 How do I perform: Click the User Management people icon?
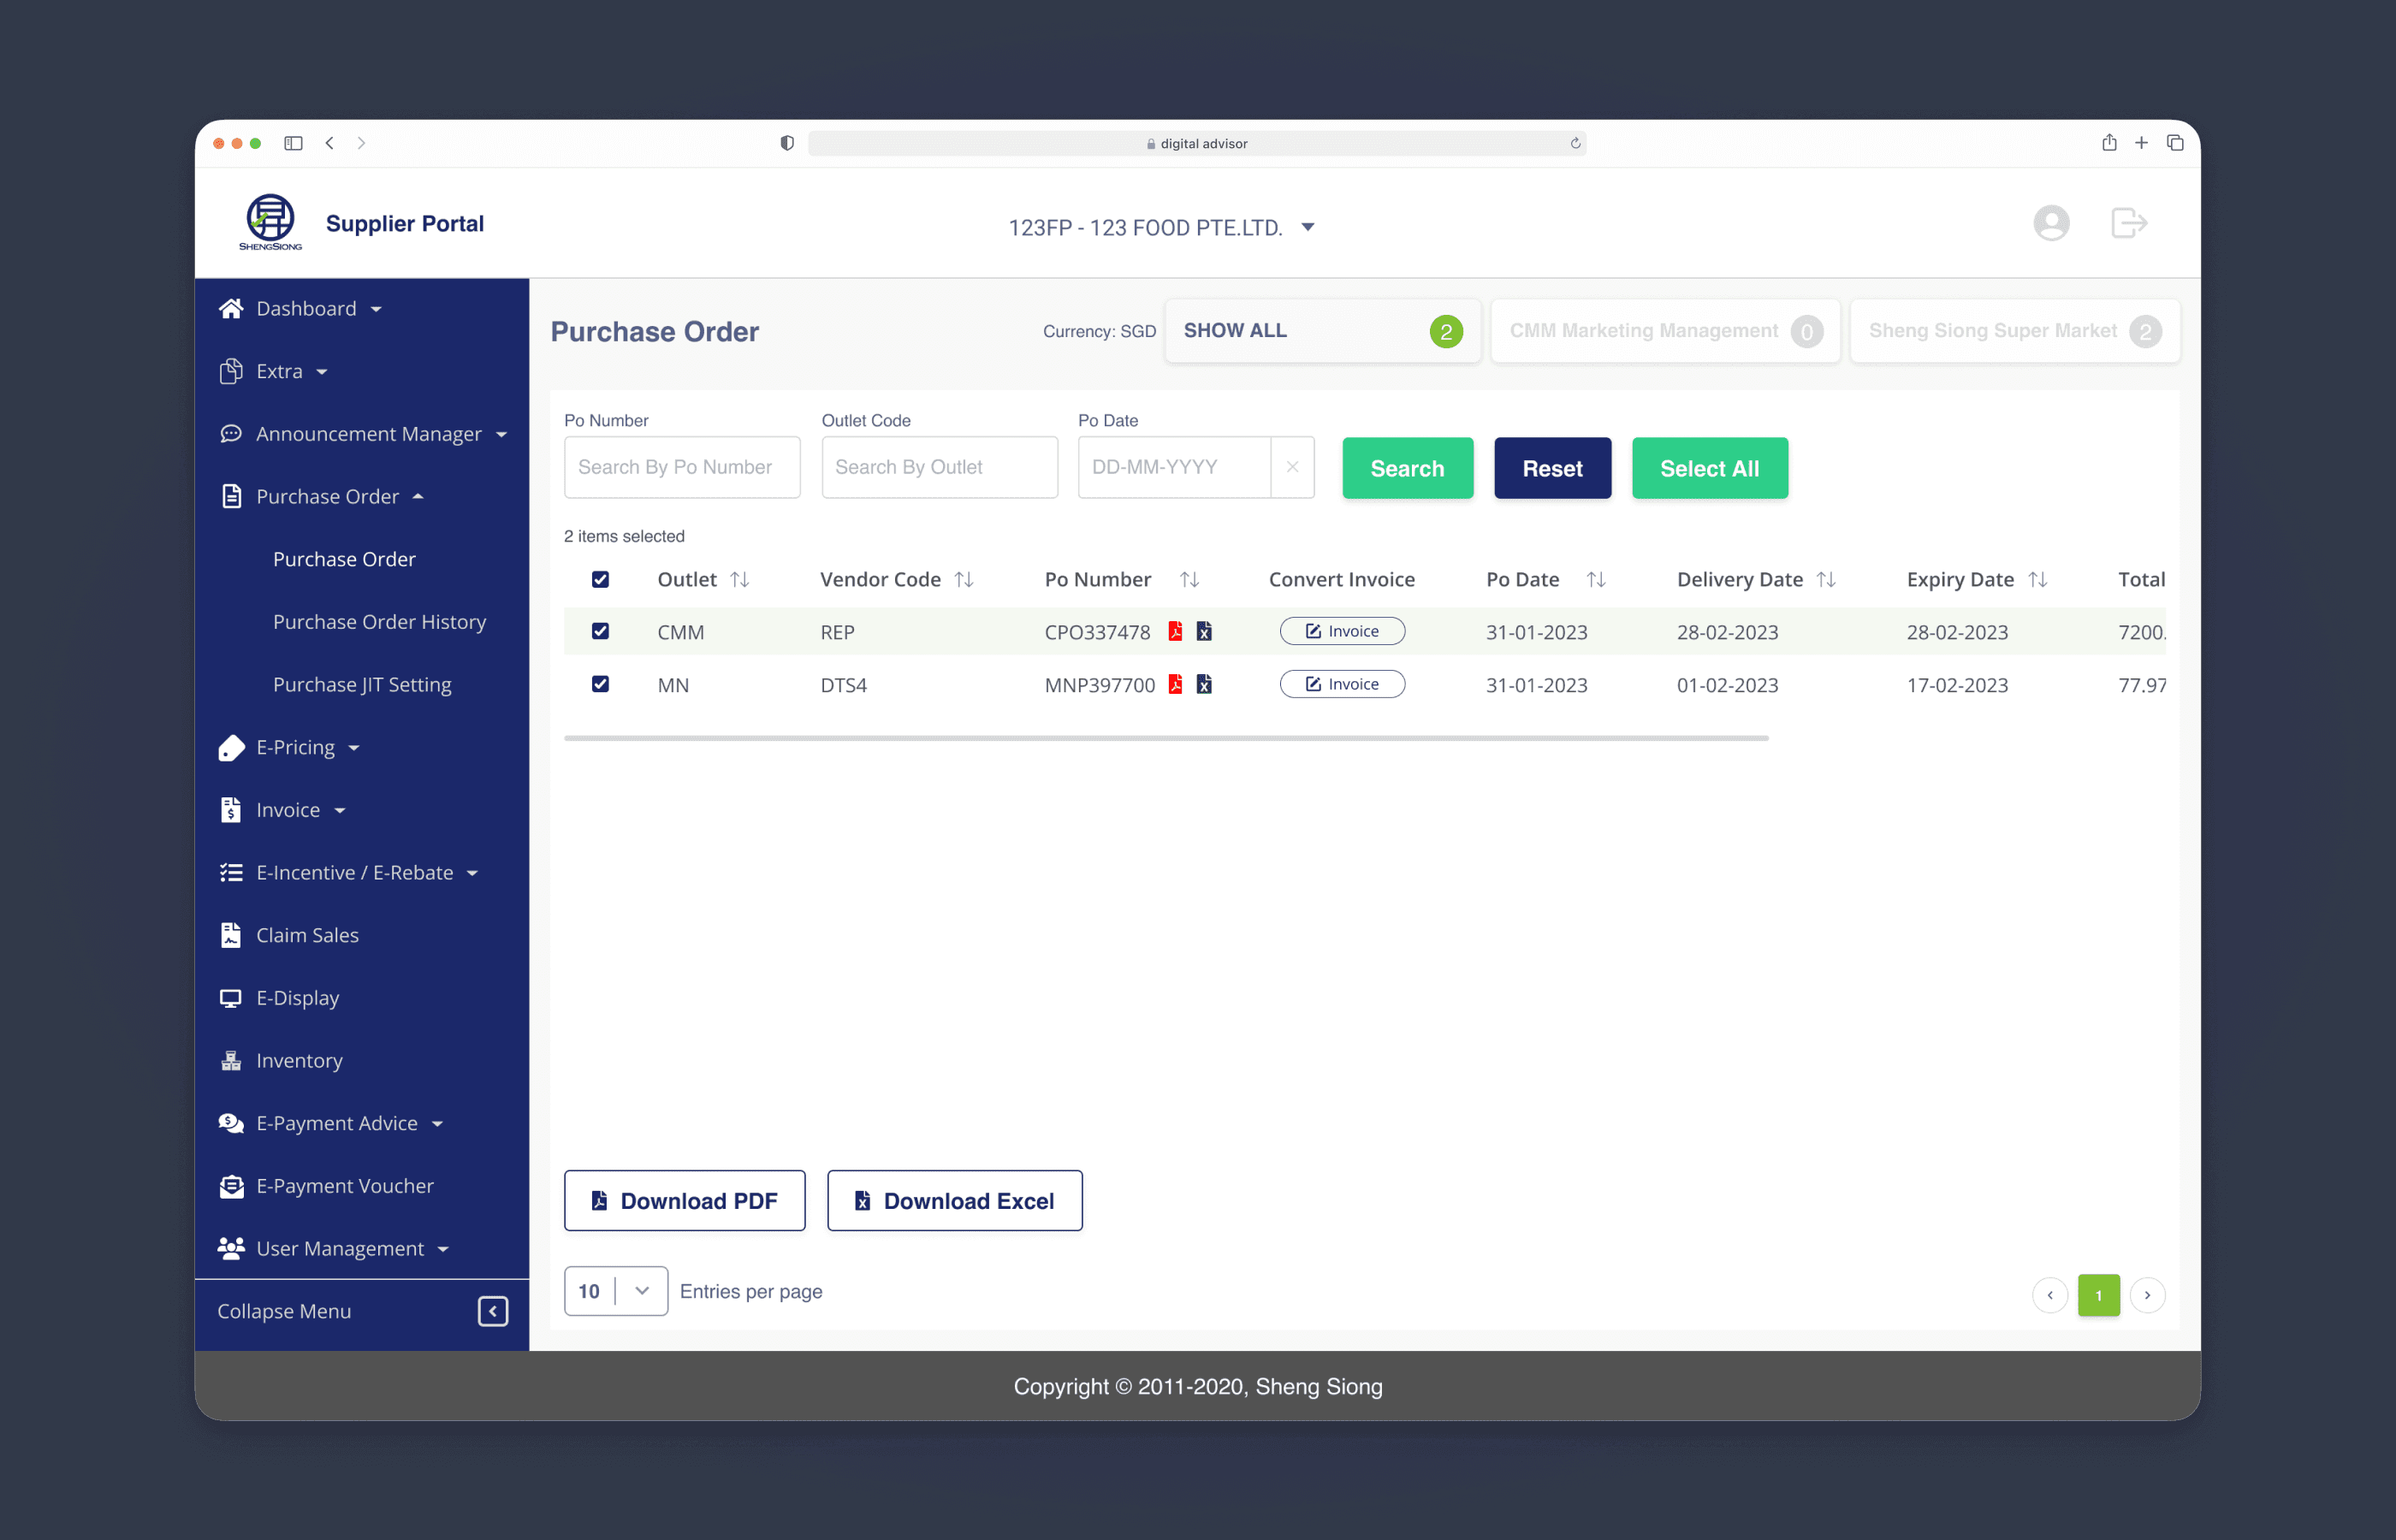point(231,1248)
